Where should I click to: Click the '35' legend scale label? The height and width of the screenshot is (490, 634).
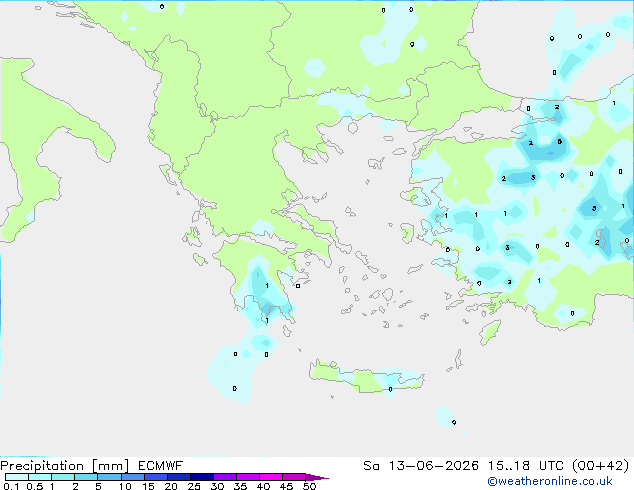point(240,486)
